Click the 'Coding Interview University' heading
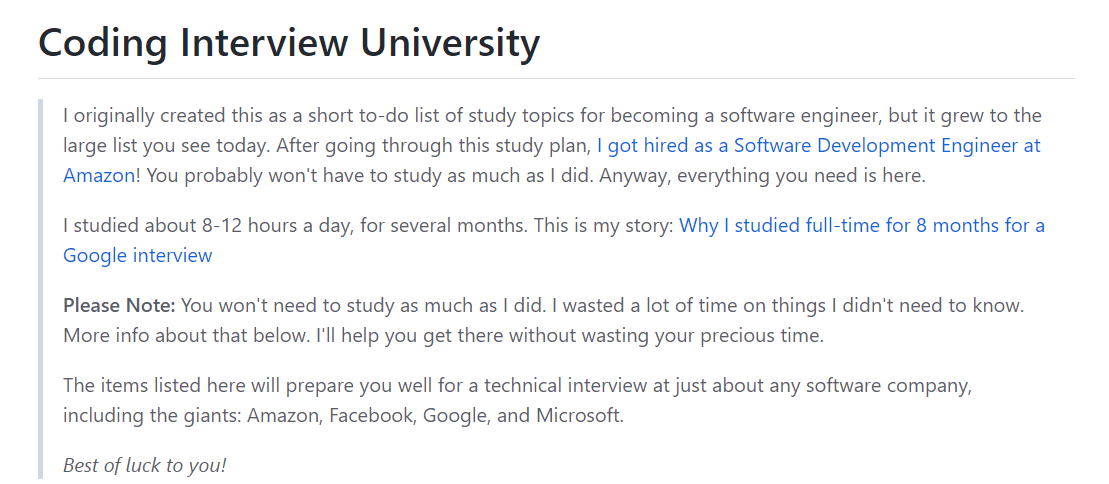Screen dimensions: 1109x484 [289, 43]
